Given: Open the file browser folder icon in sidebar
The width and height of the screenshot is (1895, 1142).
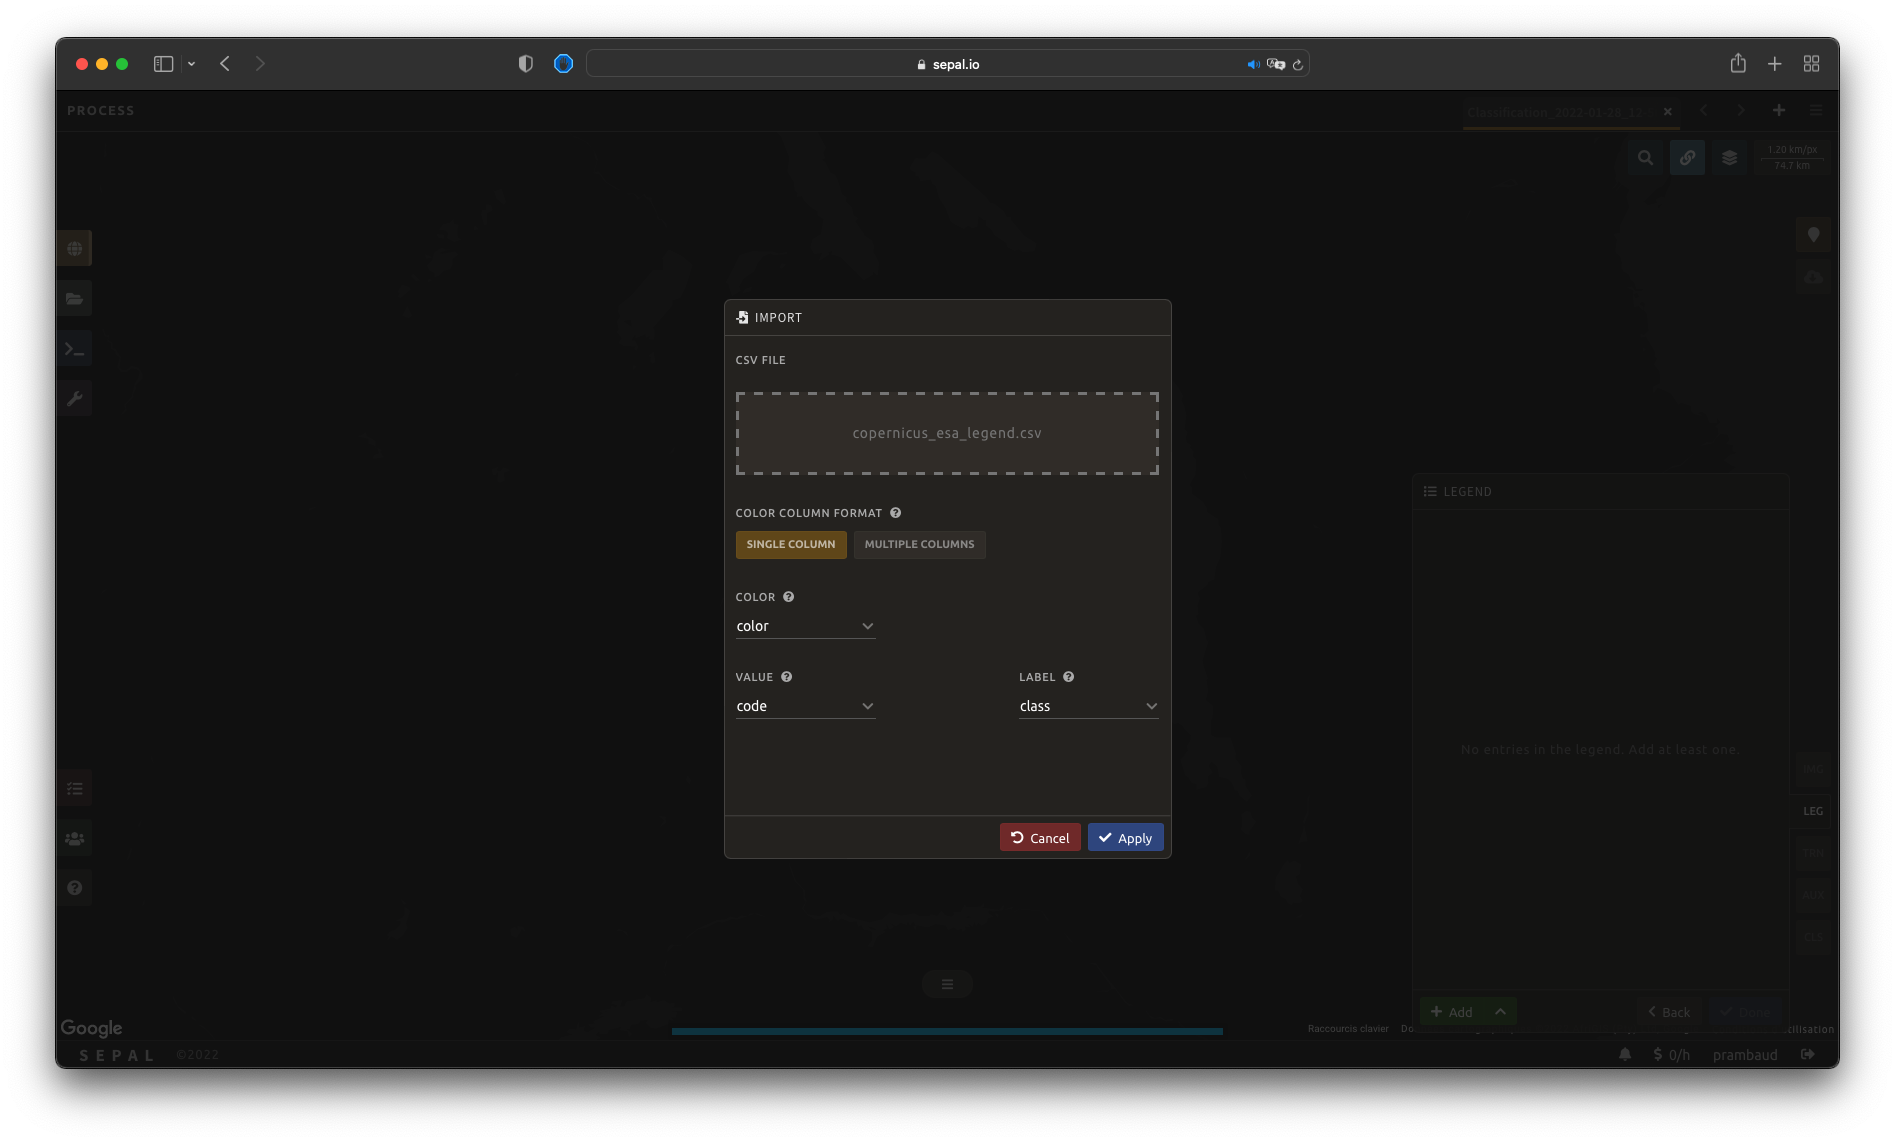Looking at the screenshot, I should click(75, 299).
